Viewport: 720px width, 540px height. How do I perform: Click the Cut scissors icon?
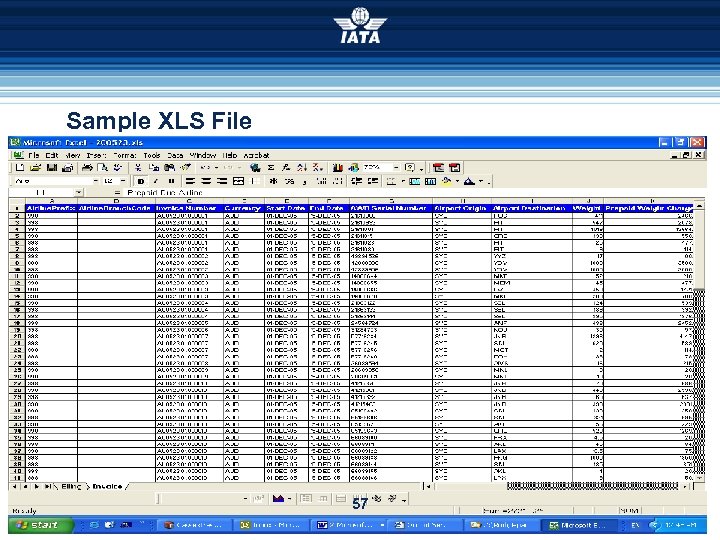138,168
